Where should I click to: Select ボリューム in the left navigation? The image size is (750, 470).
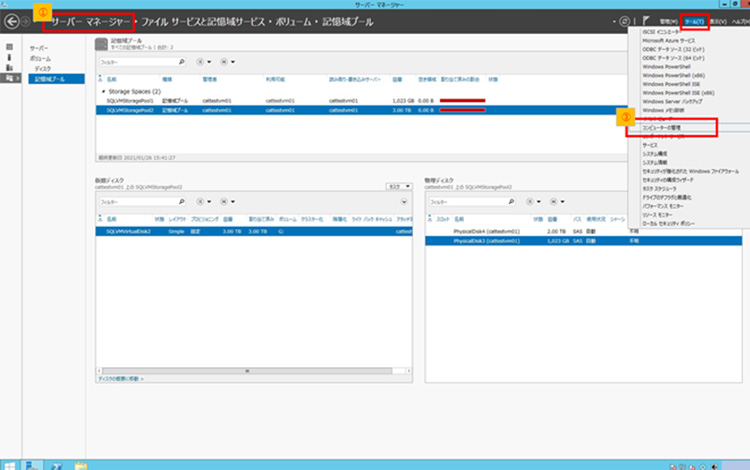click(40, 58)
